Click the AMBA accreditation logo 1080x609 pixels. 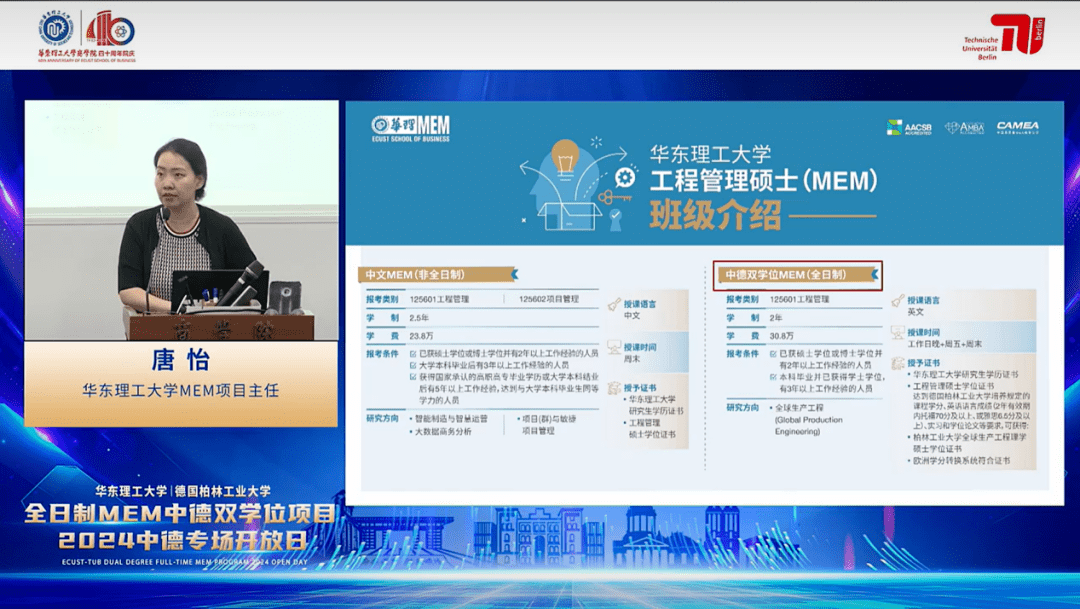click(964, 127)
